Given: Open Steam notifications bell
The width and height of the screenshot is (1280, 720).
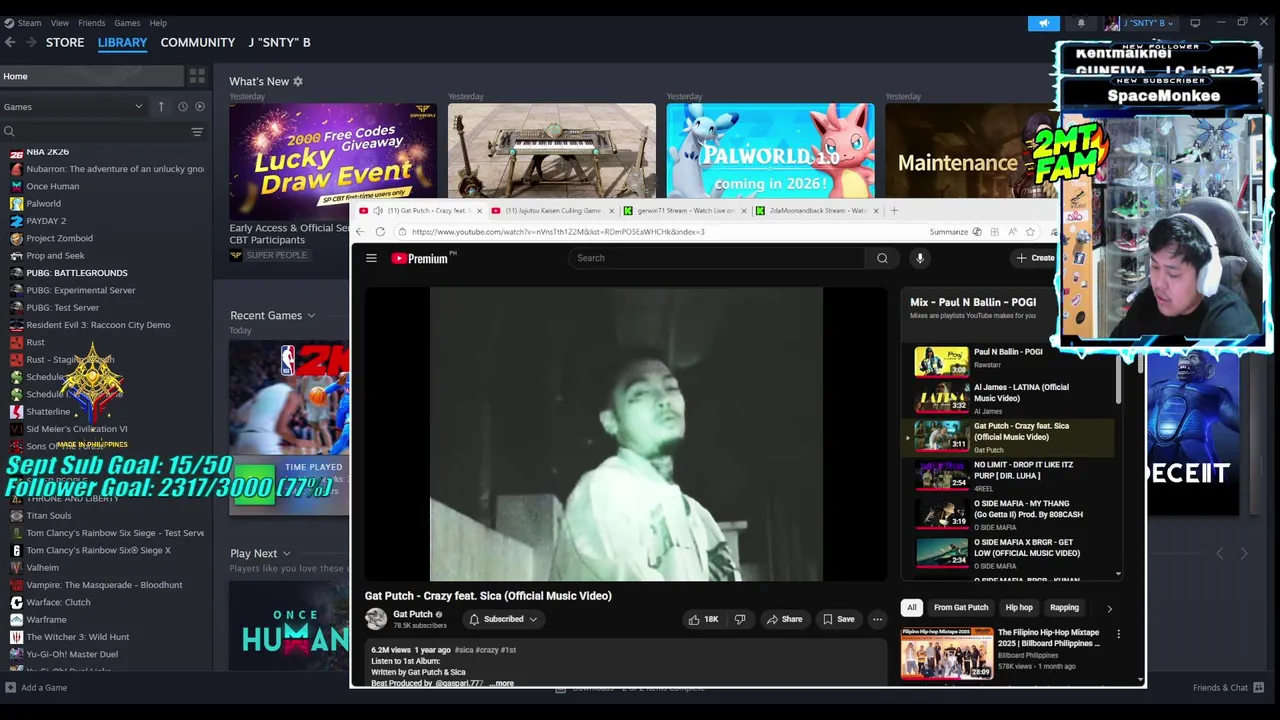Looking at the screenshot, I should (1081, 23).
